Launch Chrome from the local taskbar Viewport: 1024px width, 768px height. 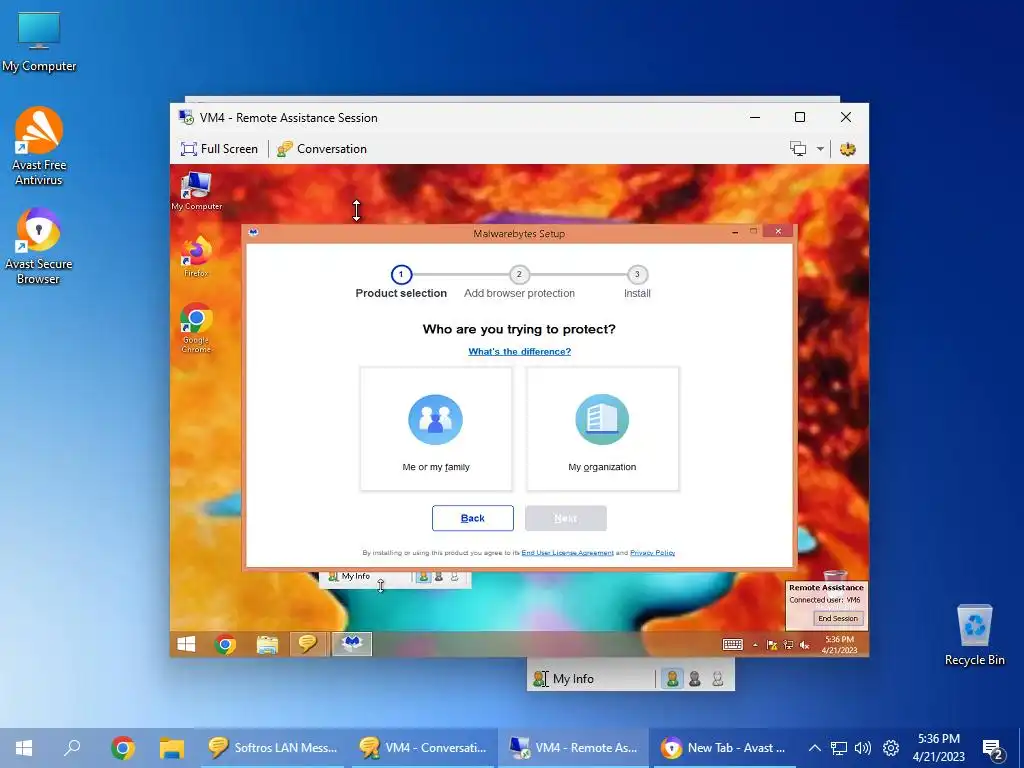[x=123, y=748]
